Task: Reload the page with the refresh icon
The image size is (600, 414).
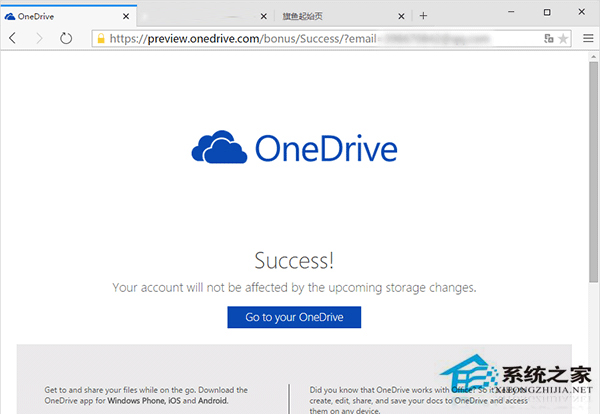Action: pos(66,38)
